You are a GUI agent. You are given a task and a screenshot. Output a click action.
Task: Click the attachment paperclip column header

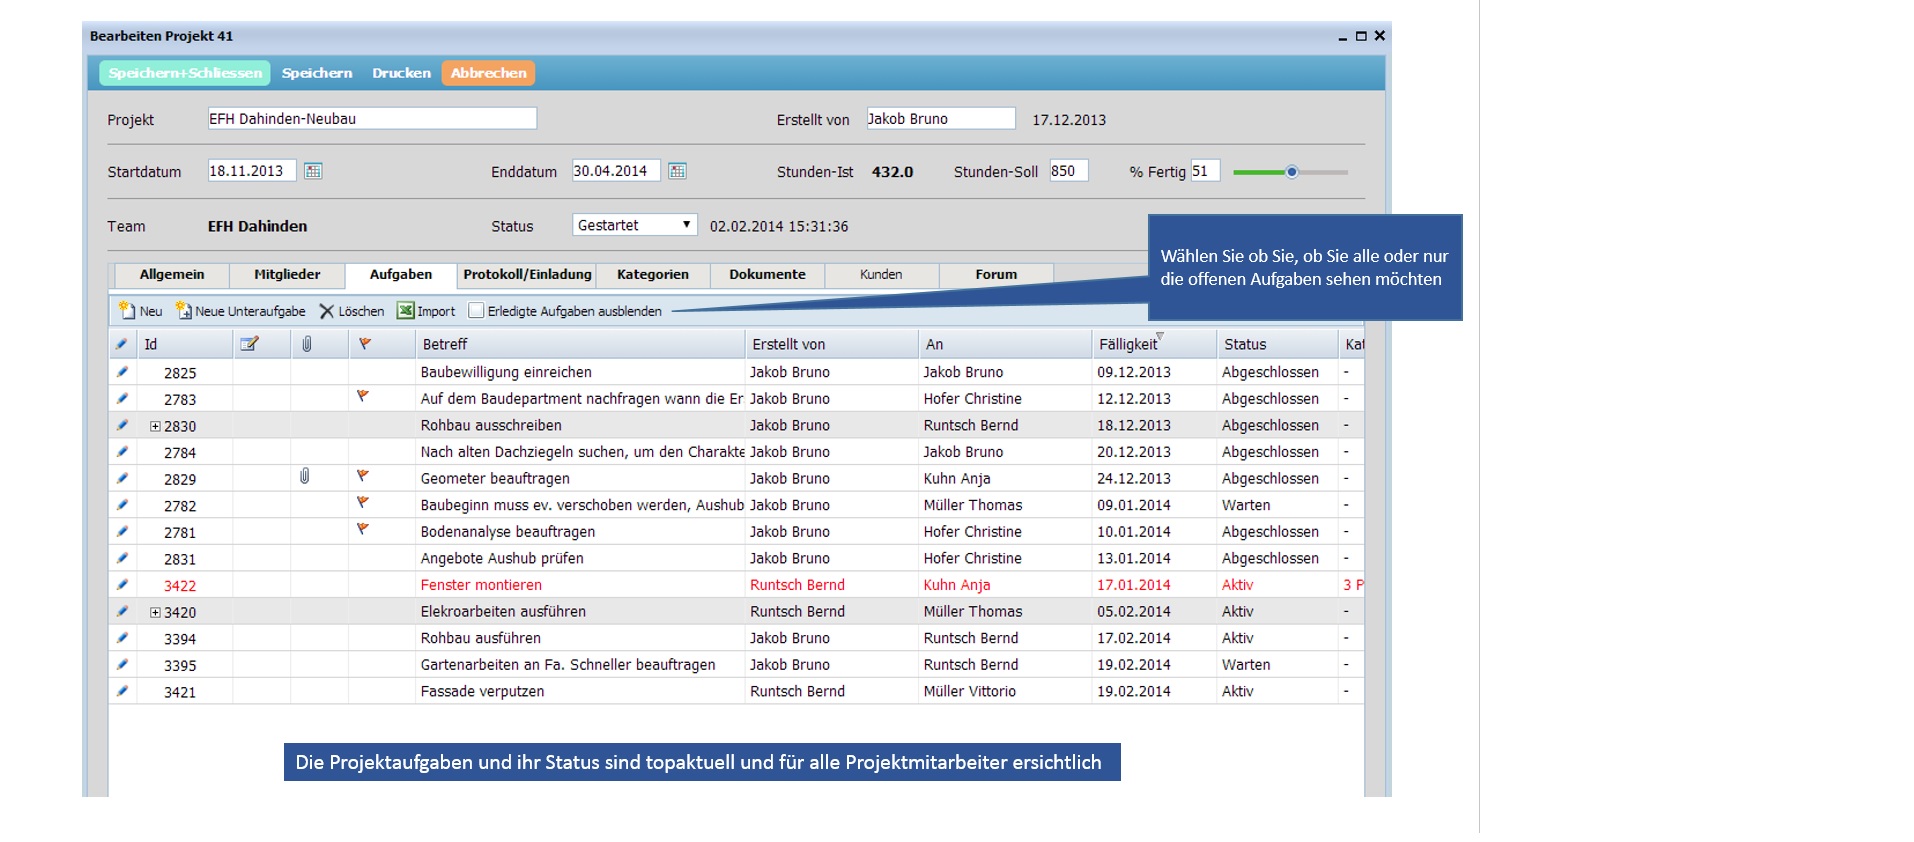pos(307,344)
